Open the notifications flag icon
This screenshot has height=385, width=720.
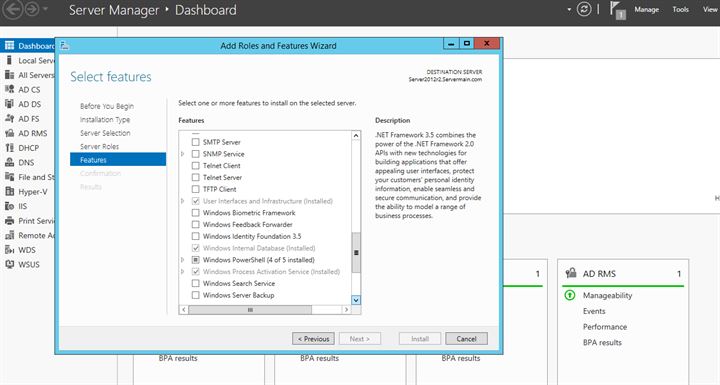pos(617,10)
